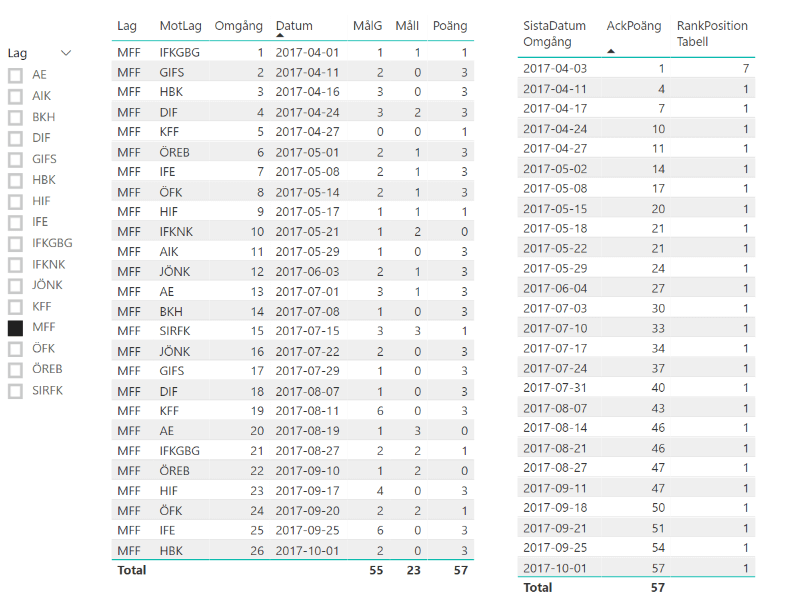790x612 pixels.
Task: Select the RankPosition value 7
Action: pyautogui.click(x=746, y=69)
